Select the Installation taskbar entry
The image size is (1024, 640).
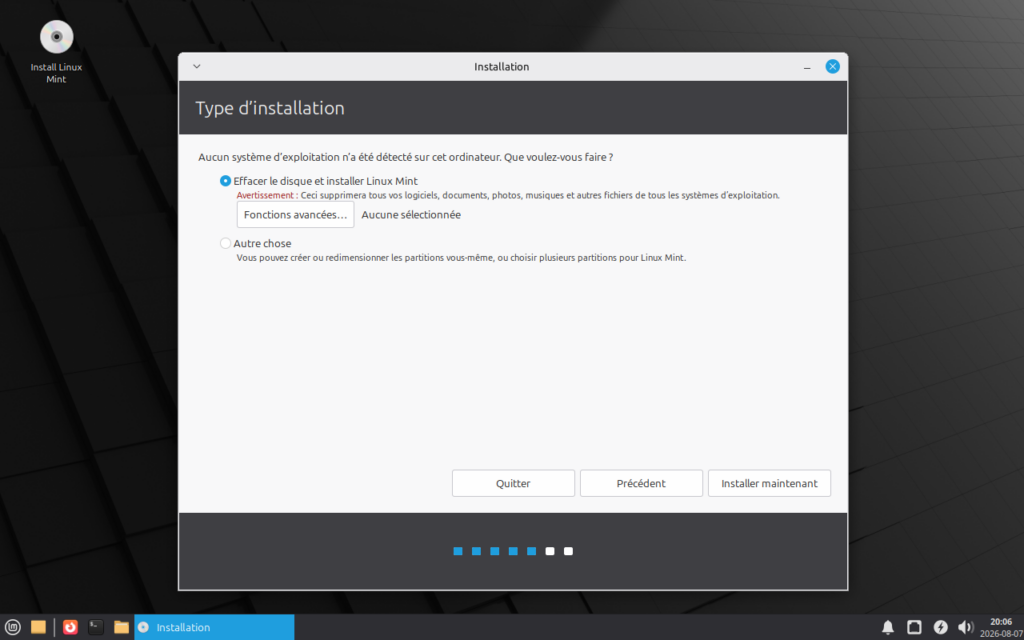click(214, 627)
